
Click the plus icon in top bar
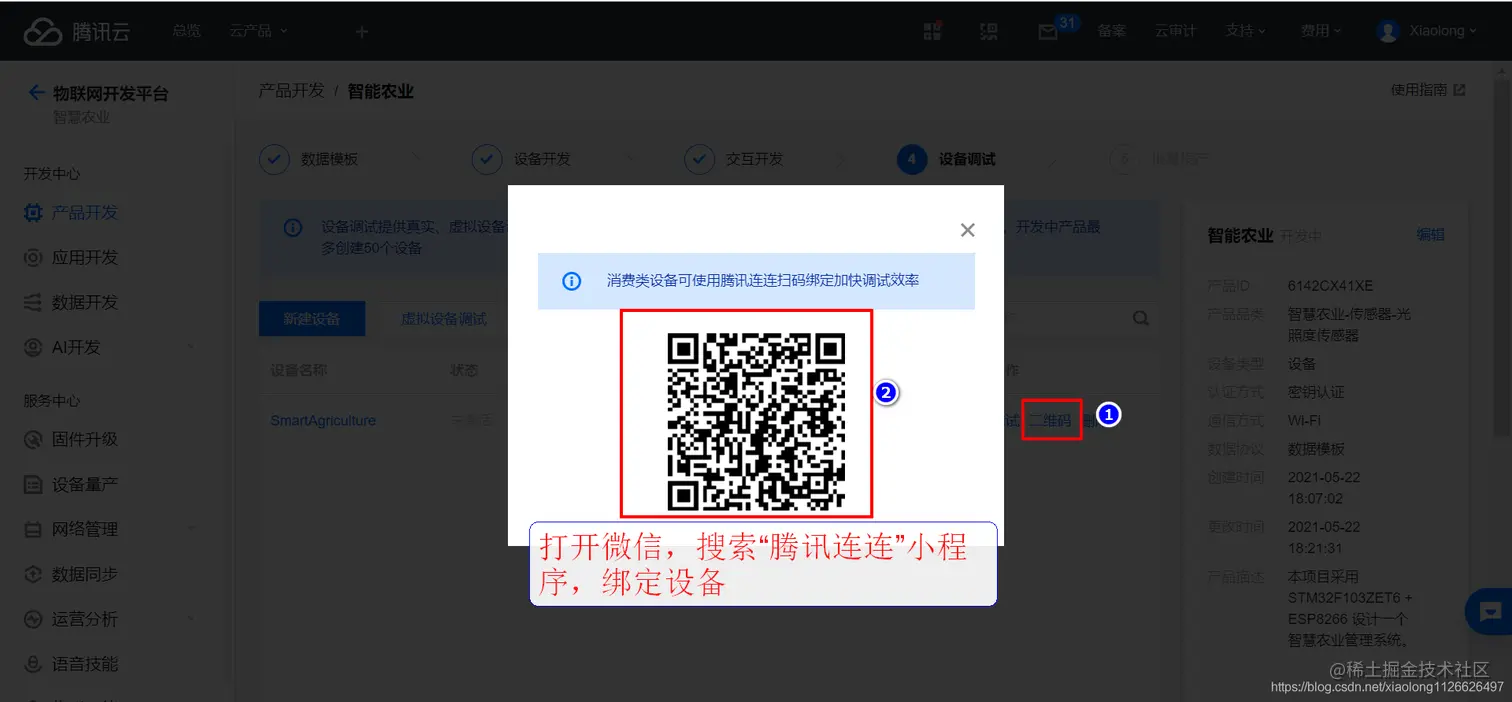coord(362,32)
